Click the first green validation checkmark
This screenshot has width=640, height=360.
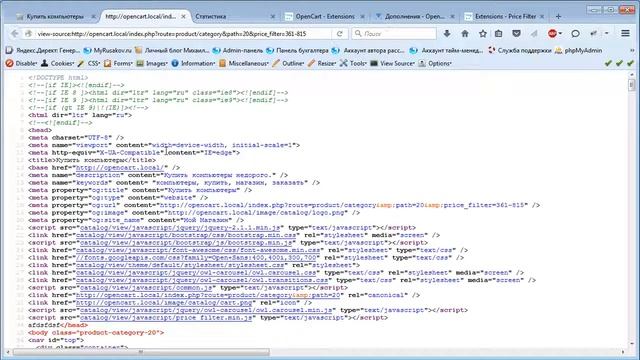608,63
